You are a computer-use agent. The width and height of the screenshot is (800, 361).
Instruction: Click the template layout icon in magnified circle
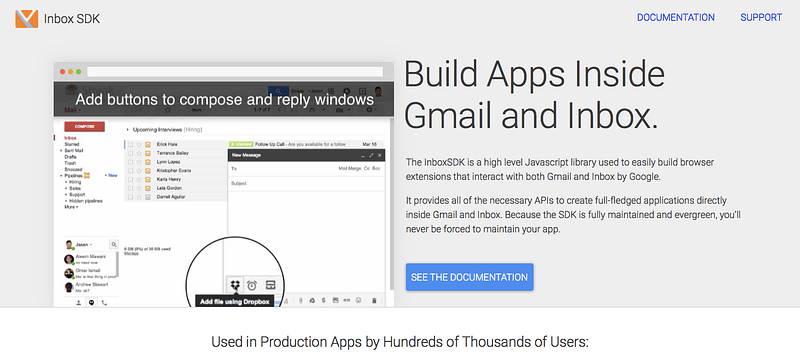270,285
